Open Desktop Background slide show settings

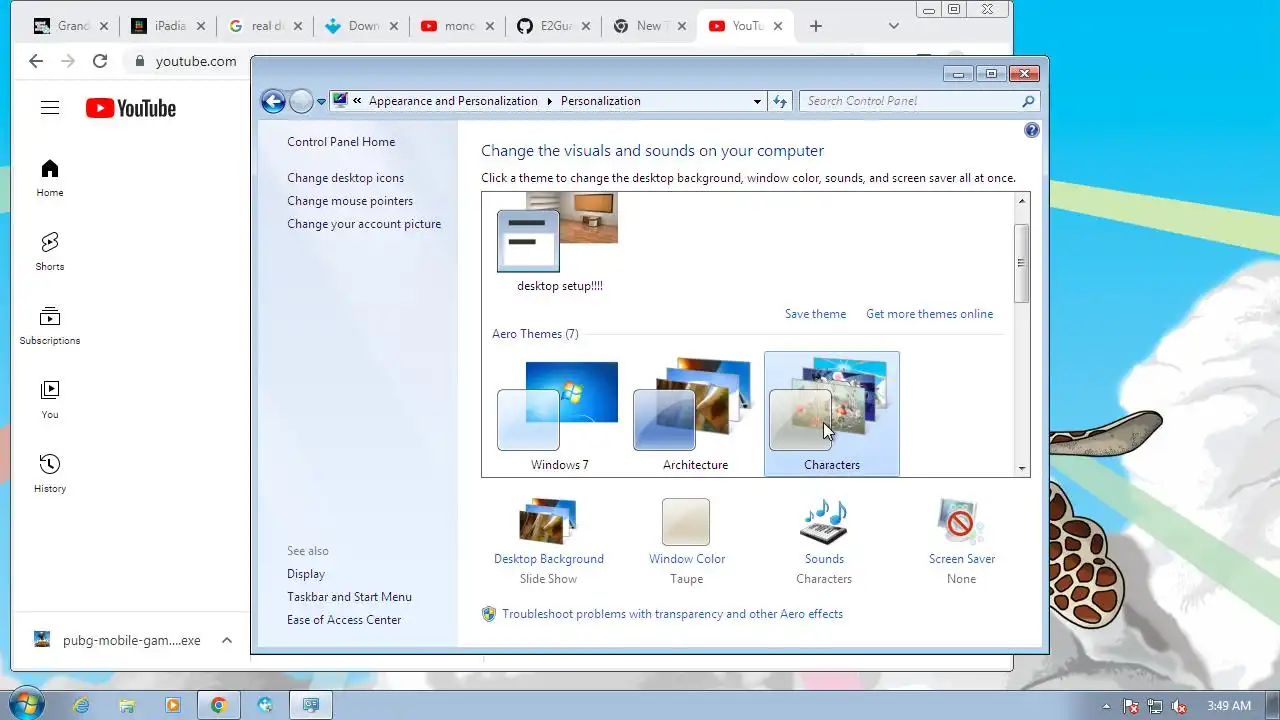(549, 540)
